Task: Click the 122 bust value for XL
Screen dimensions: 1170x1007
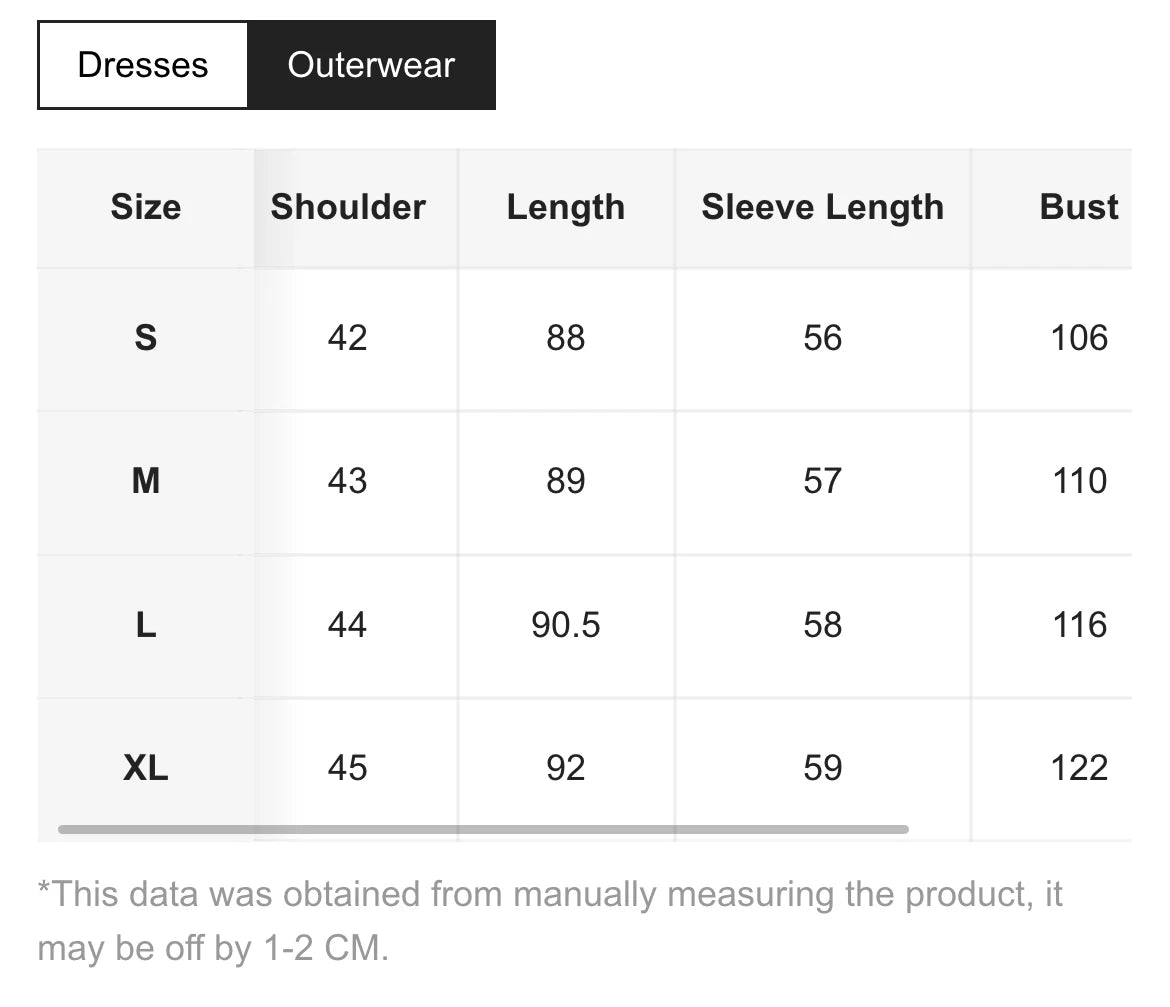Action: (1079, 768)
